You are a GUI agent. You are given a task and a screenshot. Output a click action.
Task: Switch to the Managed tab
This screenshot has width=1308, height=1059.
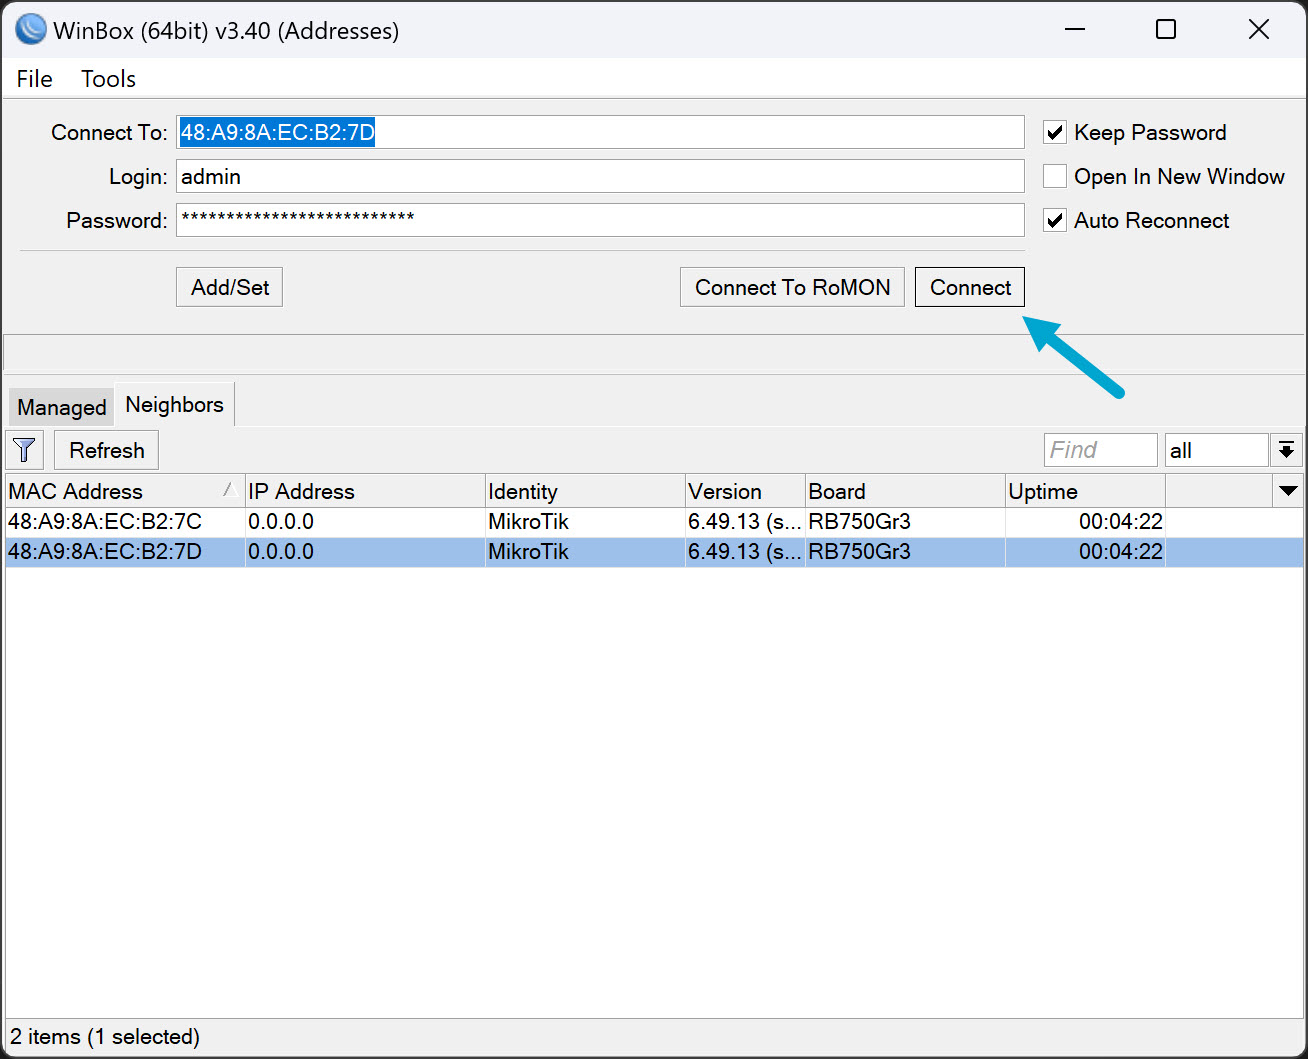point(60,406)
